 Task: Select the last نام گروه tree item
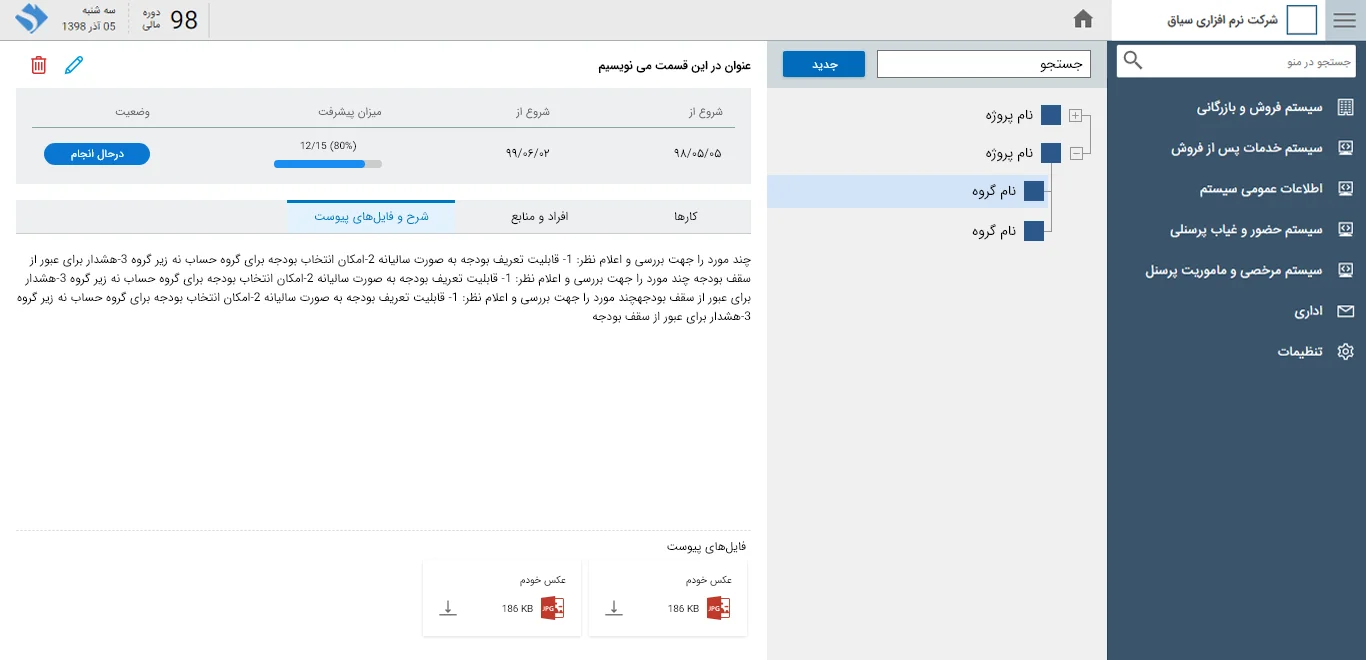994,231
